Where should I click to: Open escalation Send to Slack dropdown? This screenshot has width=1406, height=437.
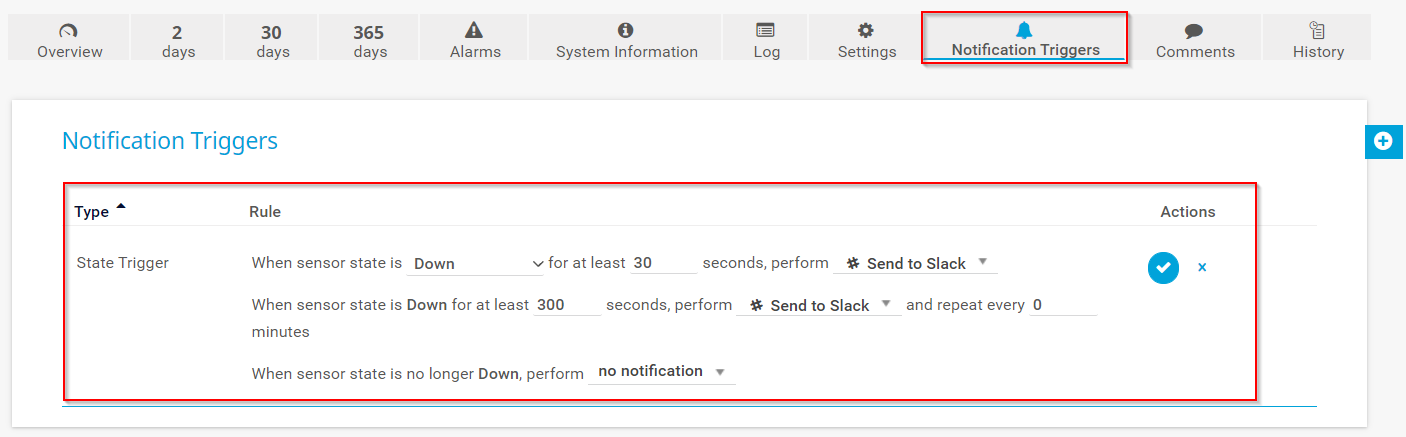[x=819, y=306]
